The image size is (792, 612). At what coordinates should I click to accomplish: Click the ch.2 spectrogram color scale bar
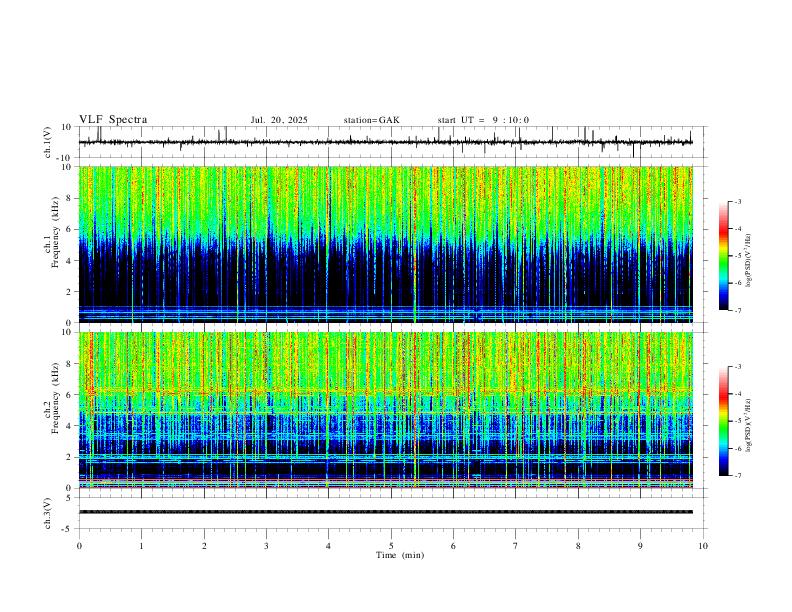click(x=723, y=421)
